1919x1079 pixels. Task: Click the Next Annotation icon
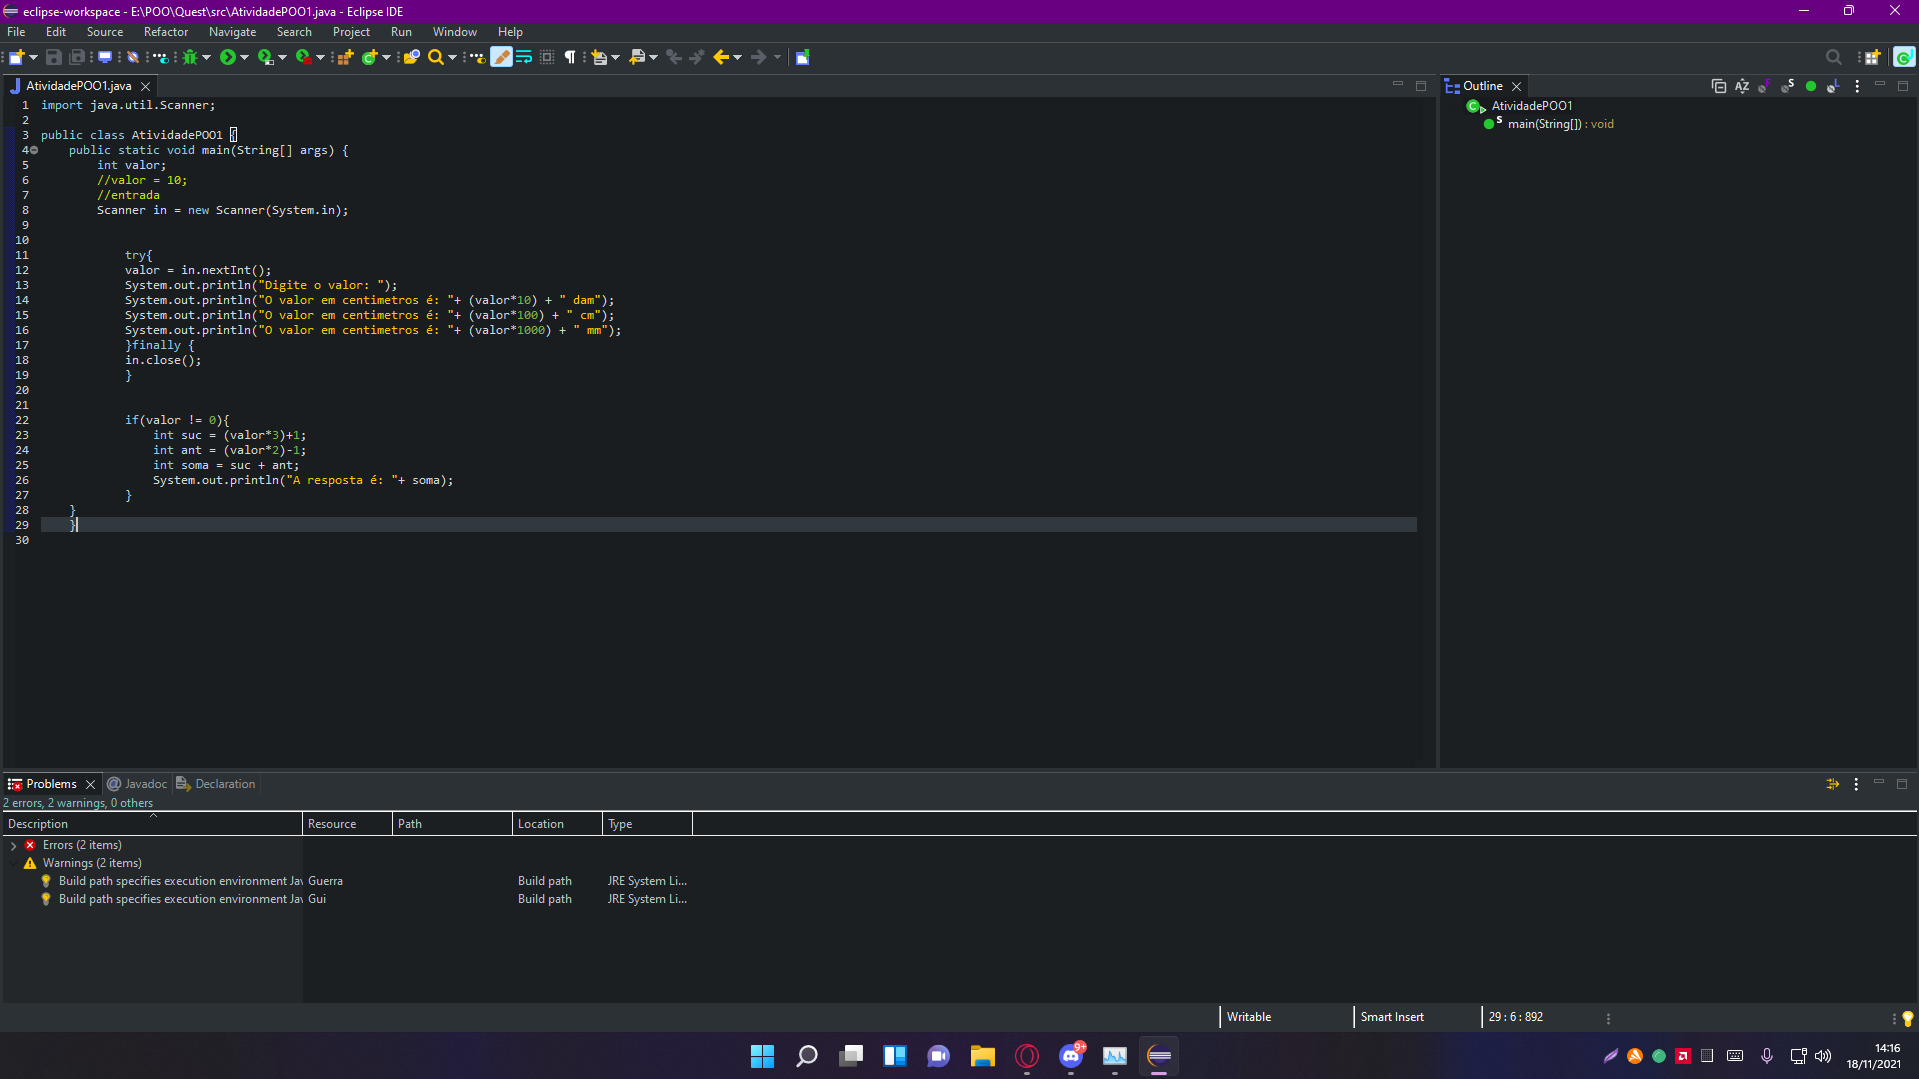[x=599, y=57]
